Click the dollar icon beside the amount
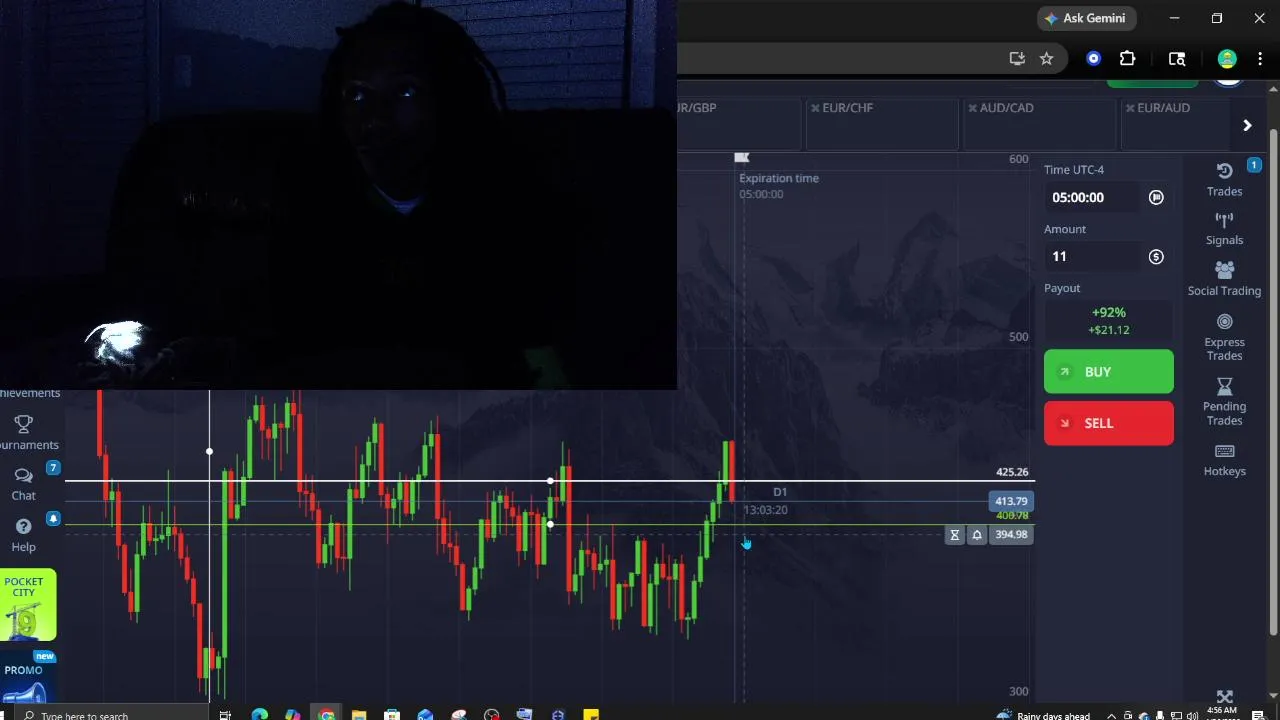Screen dimensions: 1280x720 pos(1156,257)
